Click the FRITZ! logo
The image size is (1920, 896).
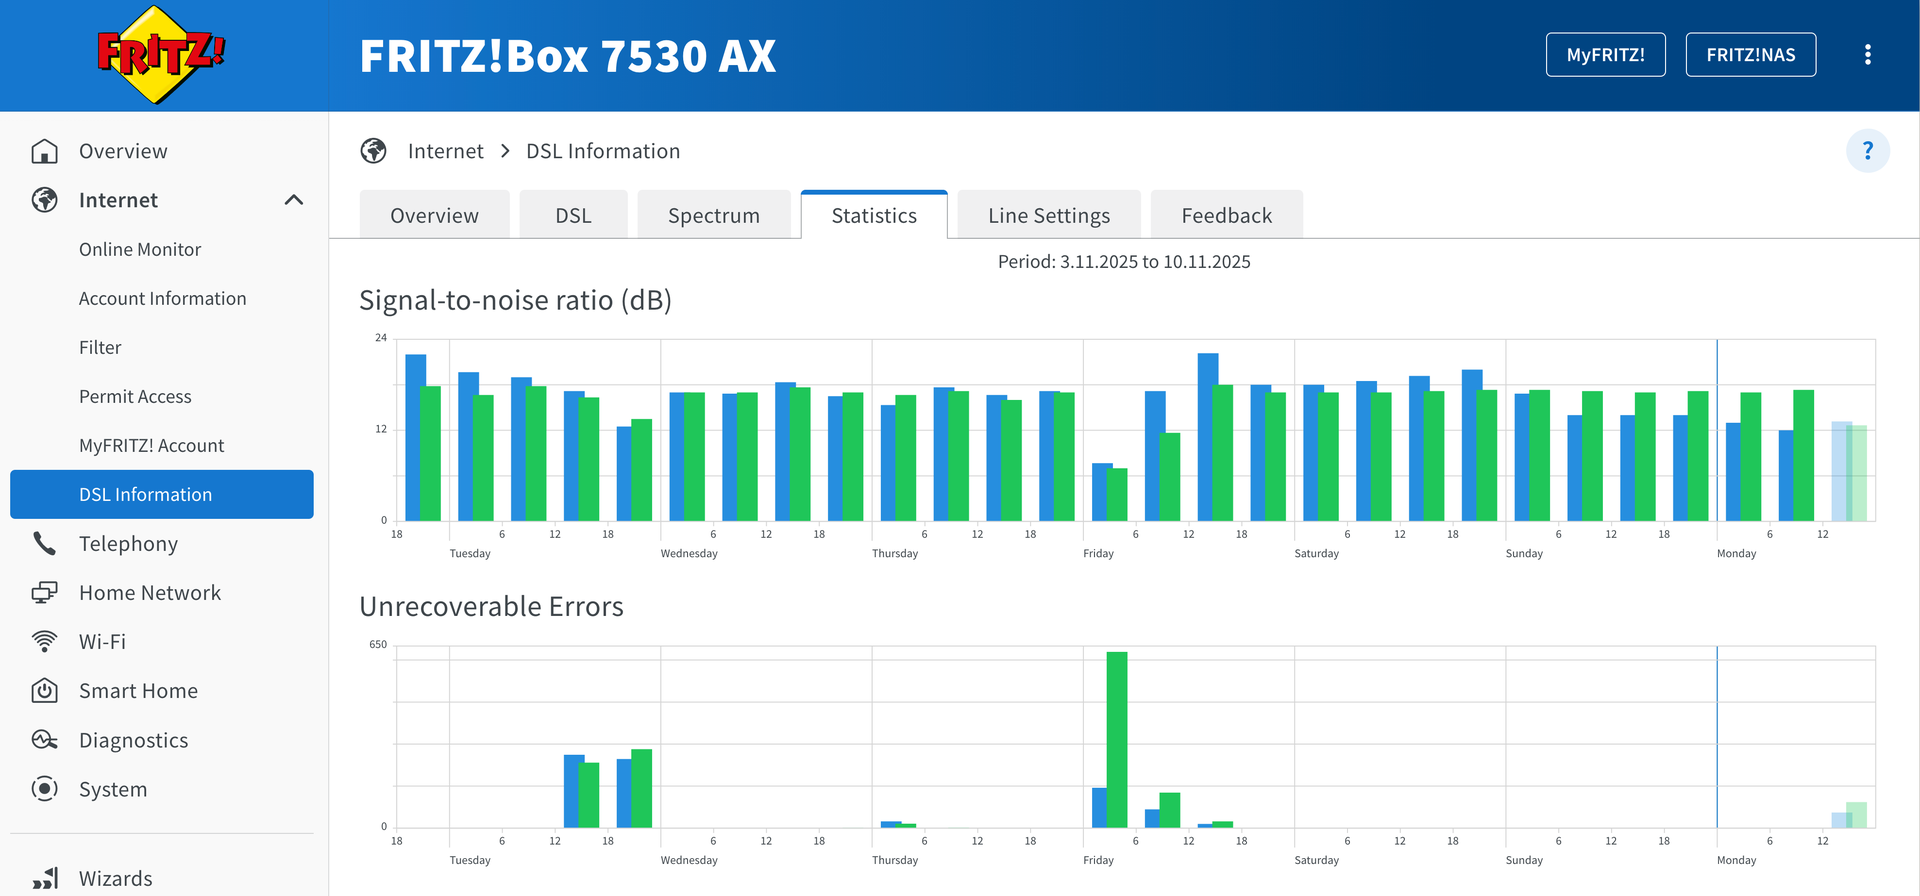point(160,55)
